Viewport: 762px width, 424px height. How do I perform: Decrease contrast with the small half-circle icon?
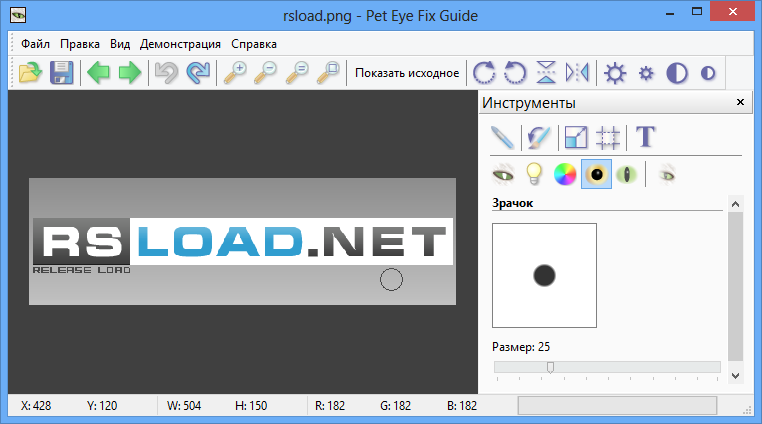[x=708, y=73]
